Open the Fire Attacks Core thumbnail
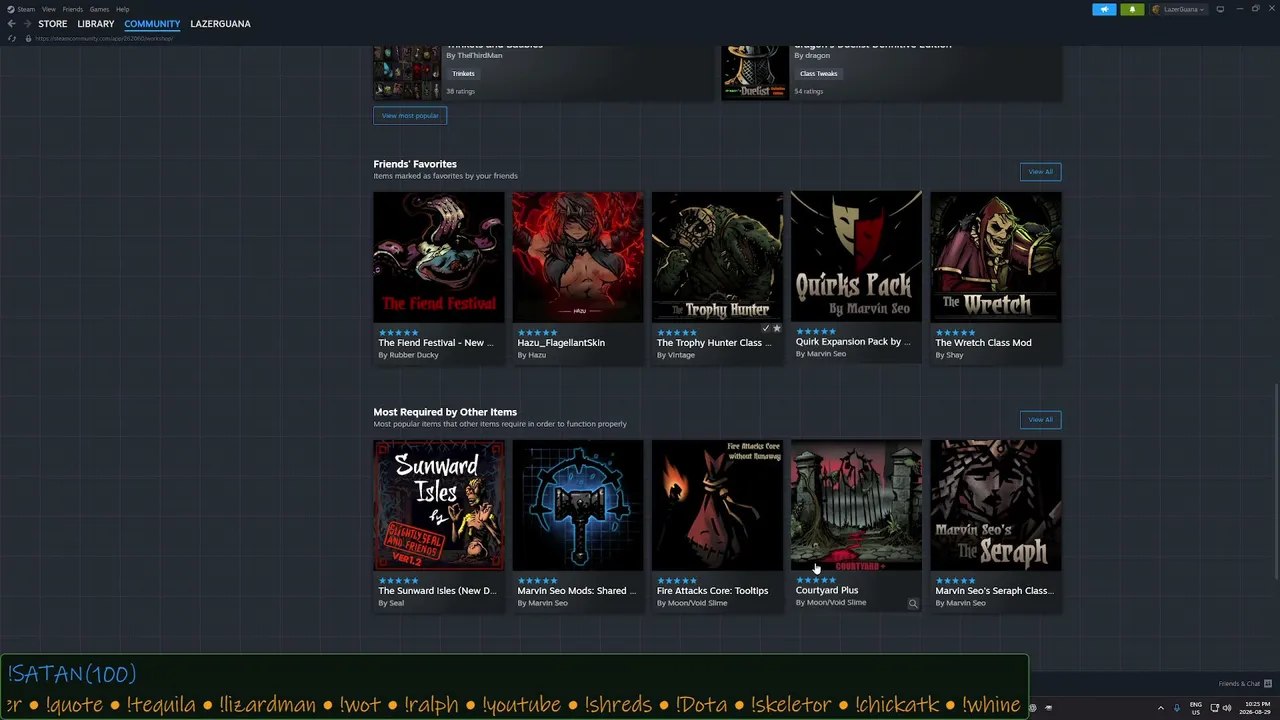 pyautogui.click(x=717, y=505)
